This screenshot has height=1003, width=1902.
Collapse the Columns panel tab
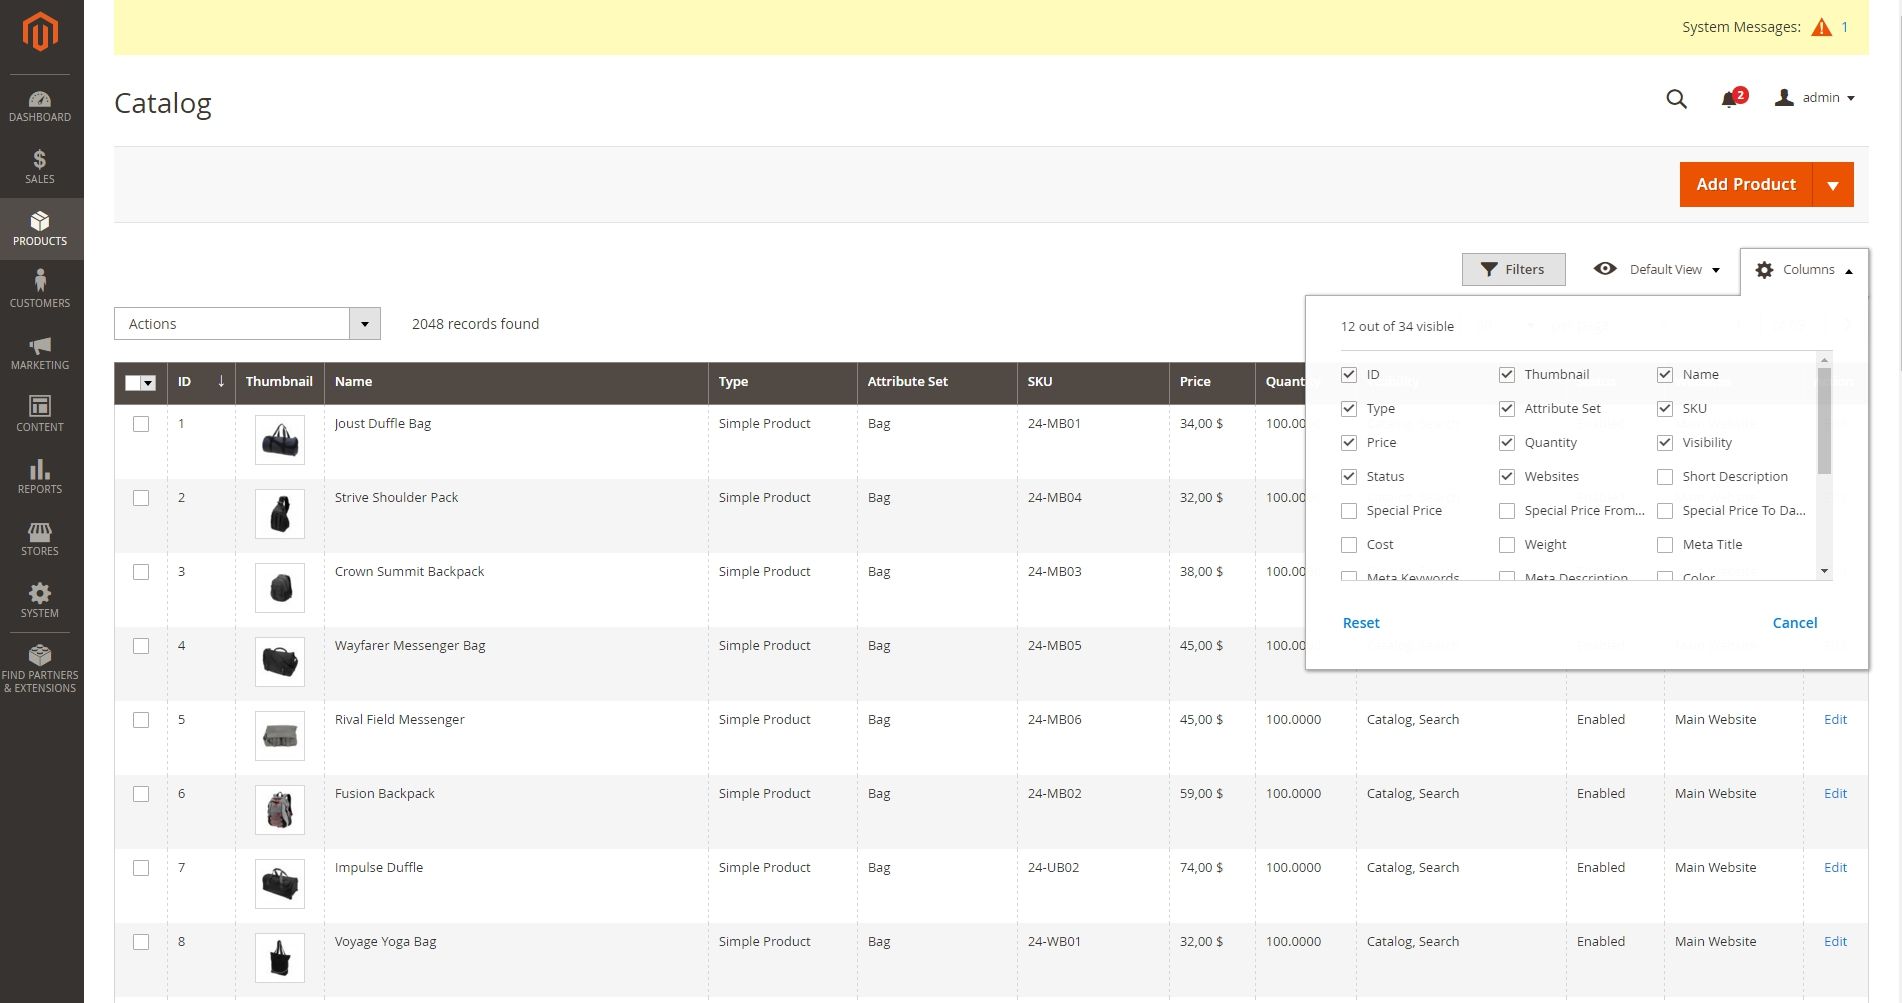coord(1804,270)
